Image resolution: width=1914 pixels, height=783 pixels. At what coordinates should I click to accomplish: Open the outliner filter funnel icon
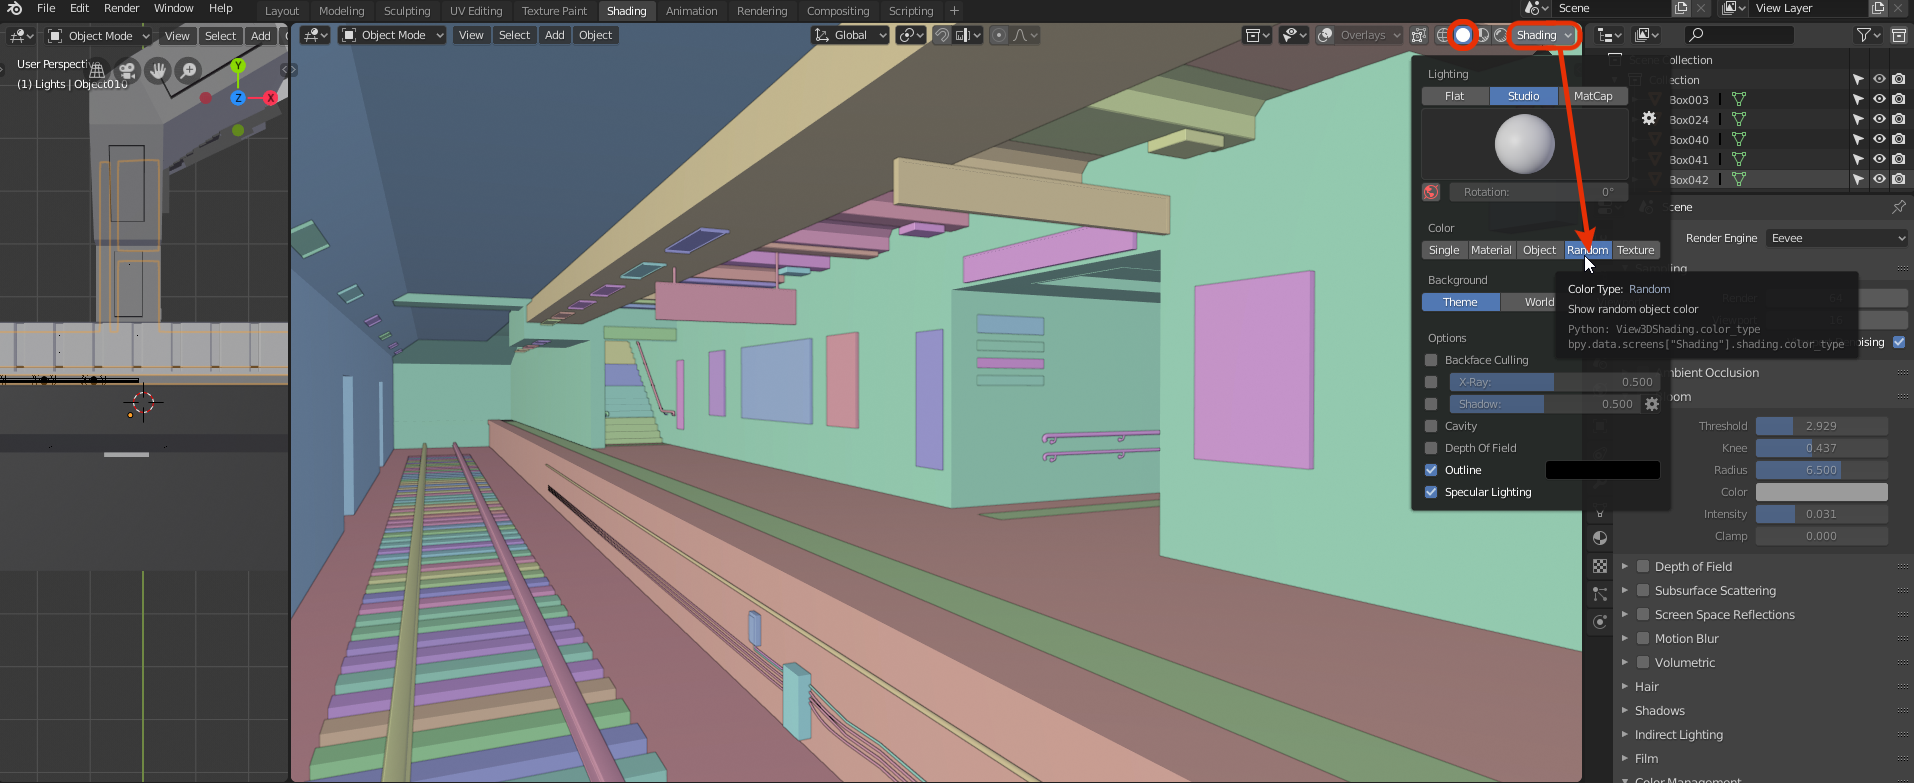pyautogui.click(x=1864, y=35)
